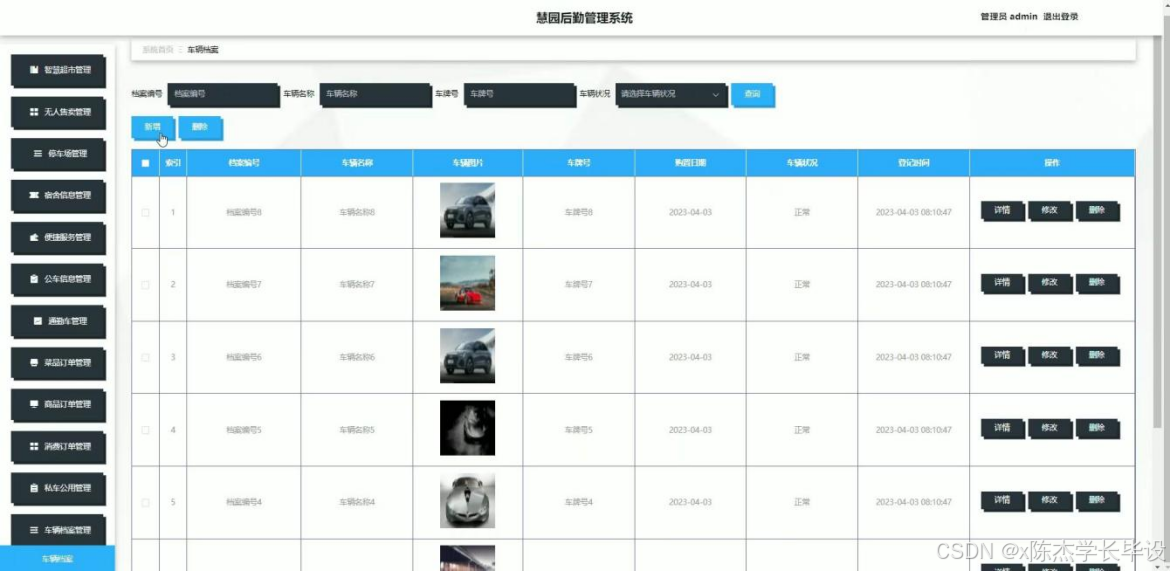Click 修改 for 档案编号6 row
This screenshot has width=1170, height=571.
tap(1050, 356)
